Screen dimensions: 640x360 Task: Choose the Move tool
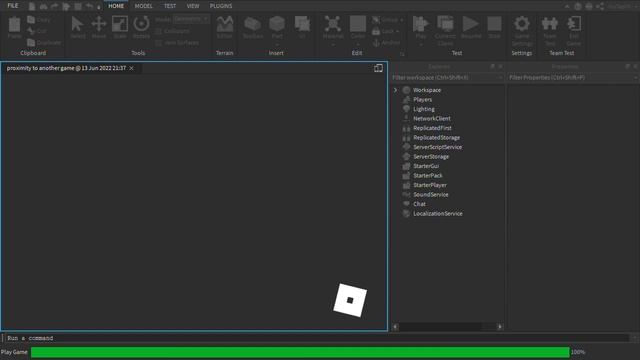[x=99, y=24]
